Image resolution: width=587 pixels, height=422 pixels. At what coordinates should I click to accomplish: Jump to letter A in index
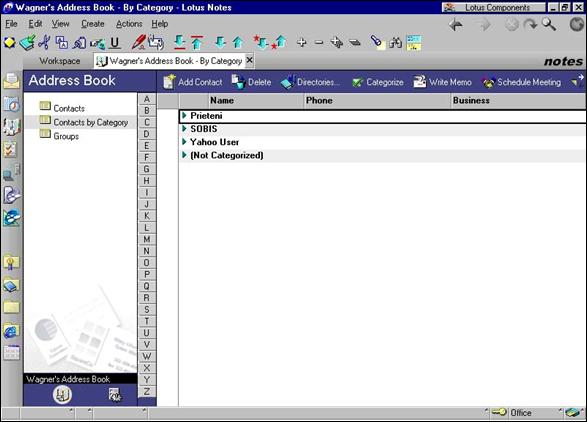pos(147,99)
